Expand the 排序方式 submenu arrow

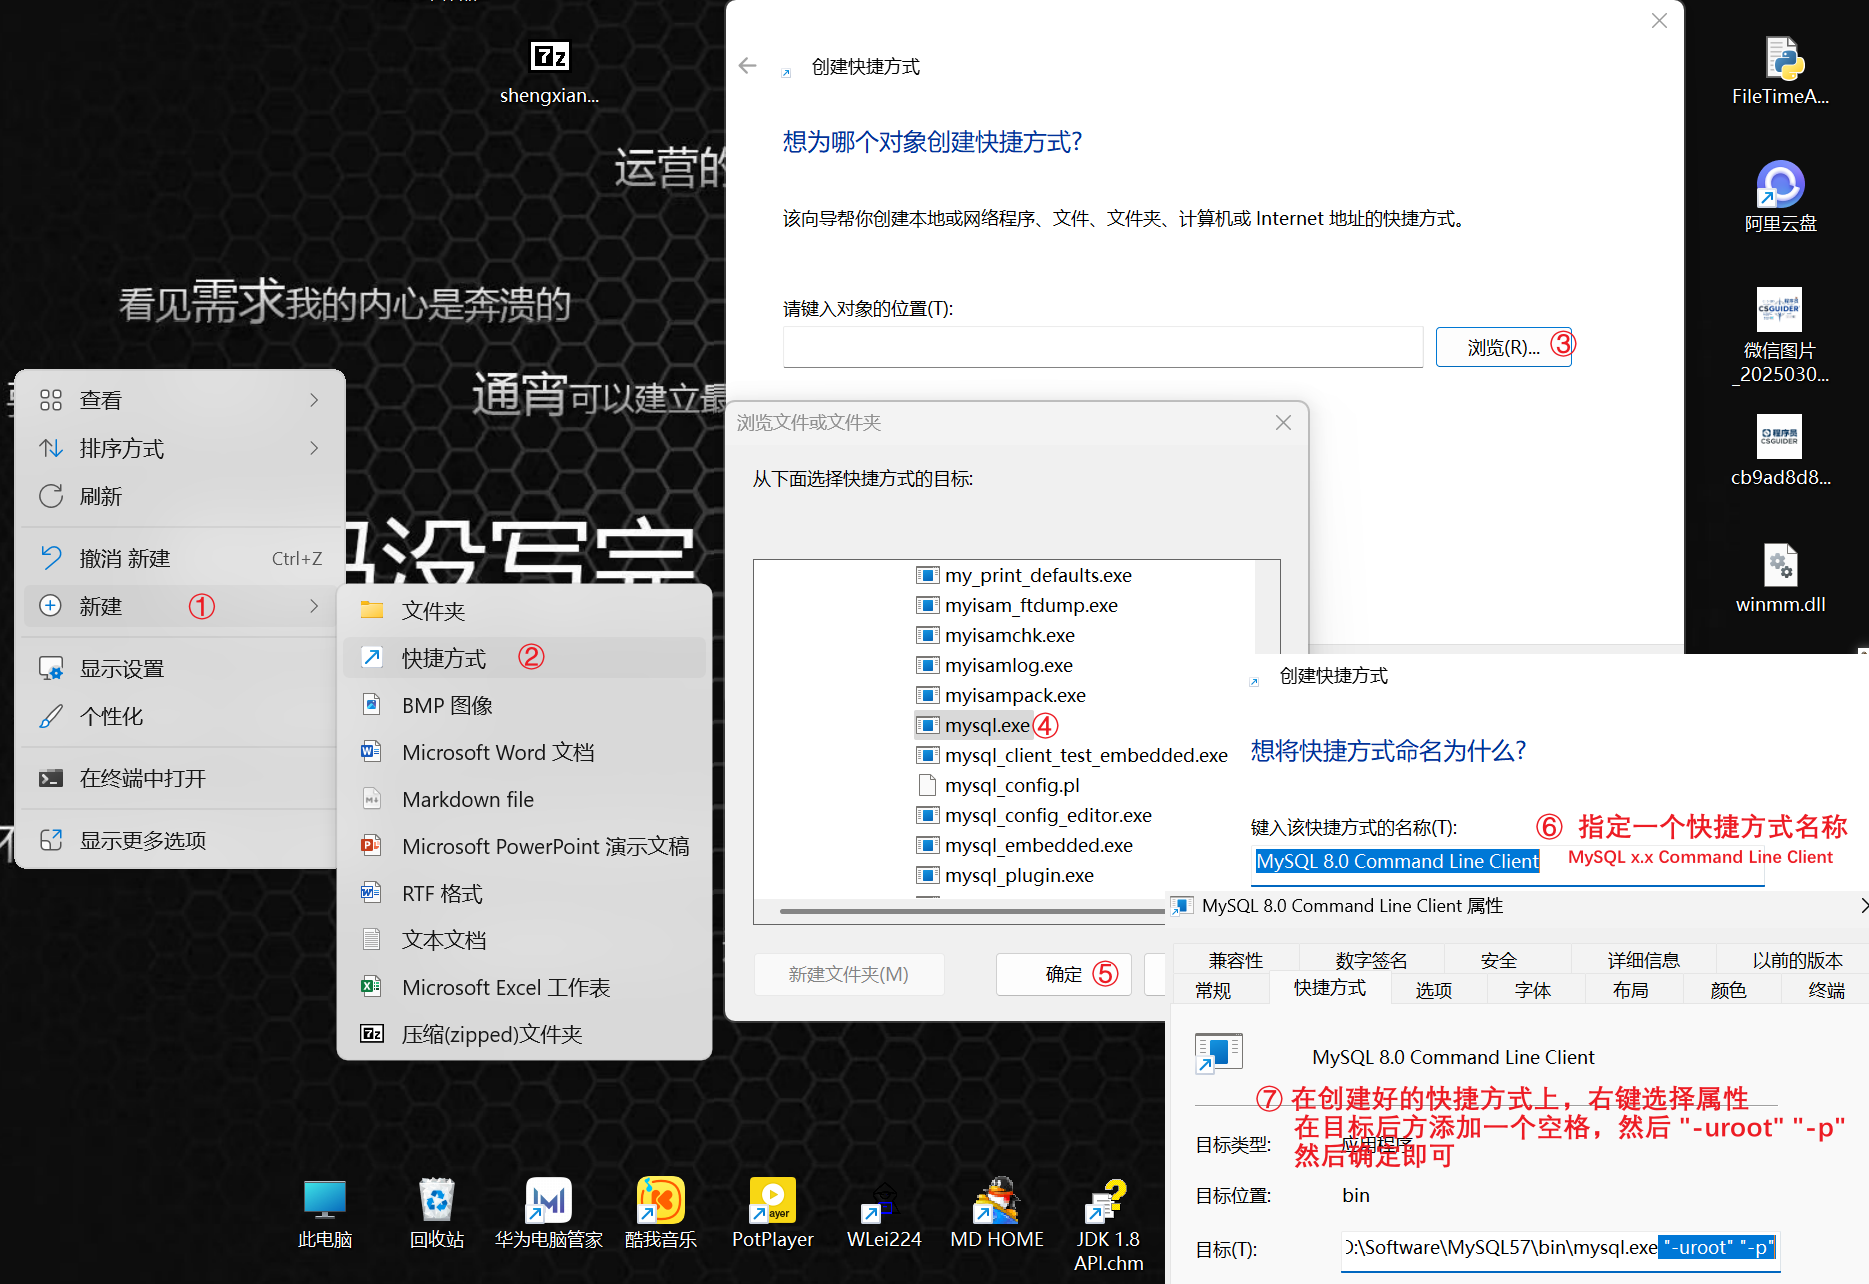(314, 448)
